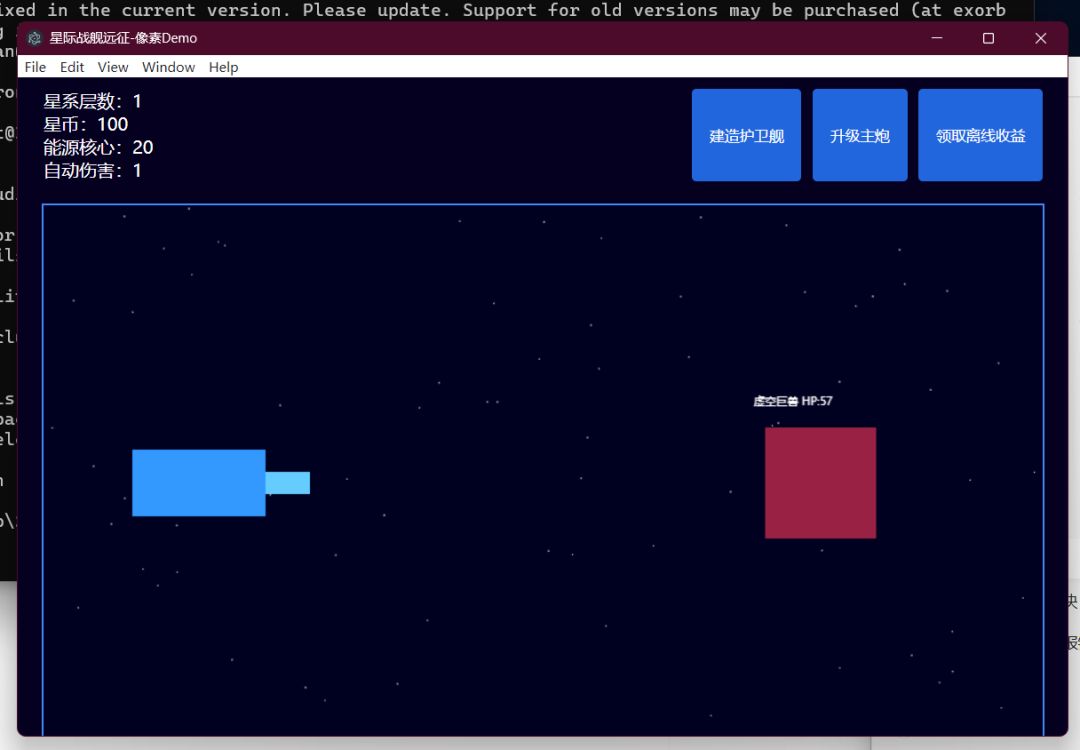The image size is (1080, 750).
Task: Open the Help menu
Action: click(223, 67)
